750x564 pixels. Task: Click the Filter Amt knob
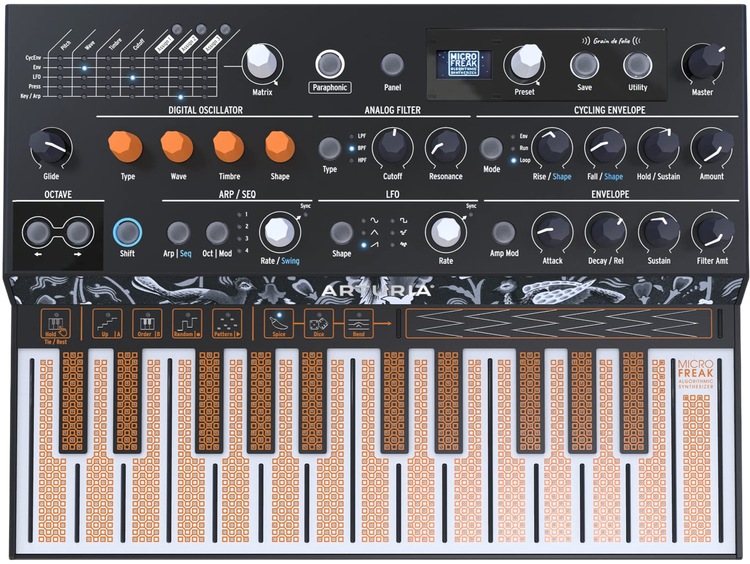click(713, 232)
